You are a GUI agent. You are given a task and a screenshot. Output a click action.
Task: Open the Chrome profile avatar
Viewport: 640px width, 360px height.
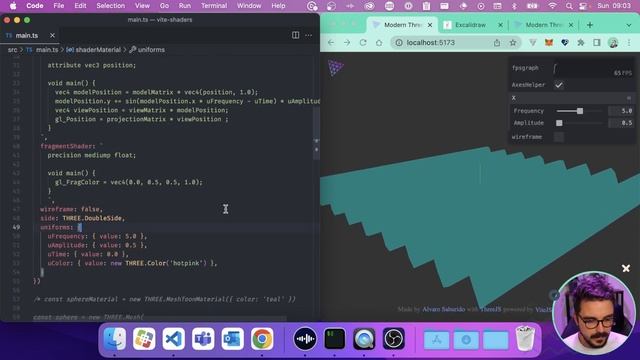[x=613, y=42]
